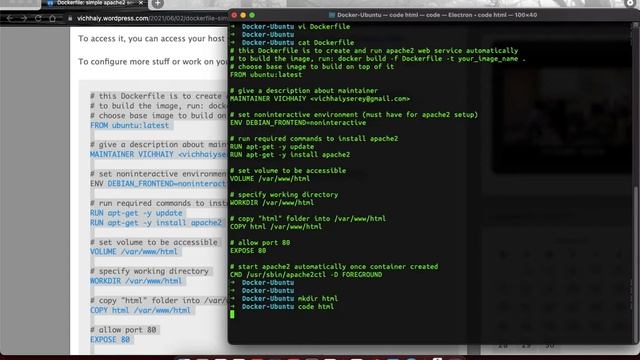Click 'VOLUME /var/www/html' in terminal
This screenshot has height=360, width=640.
(270, 178)
